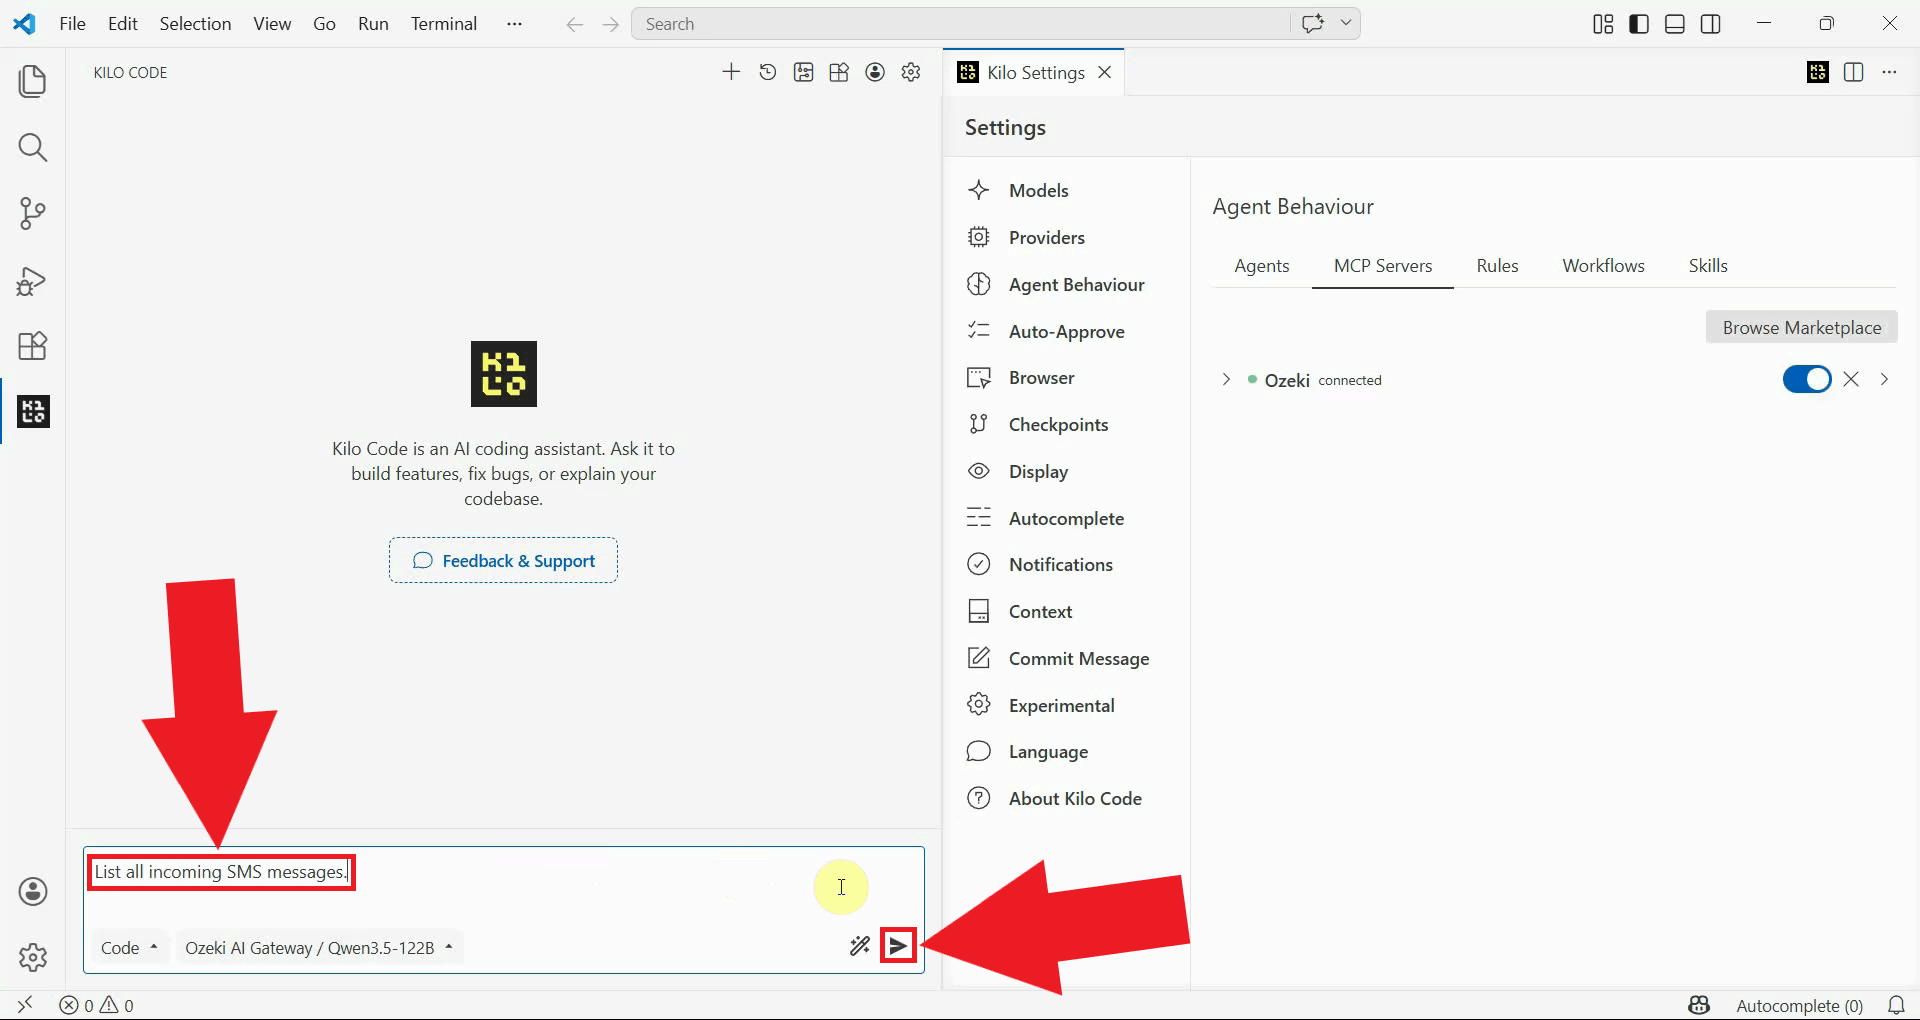Open the Selection menu

click(195, 24)
